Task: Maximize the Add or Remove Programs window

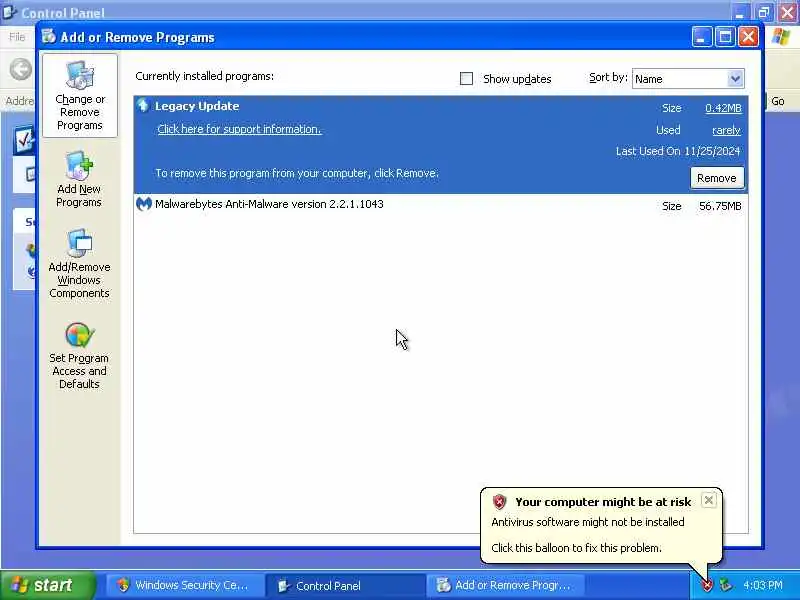Action: click(x=725, y=37)
